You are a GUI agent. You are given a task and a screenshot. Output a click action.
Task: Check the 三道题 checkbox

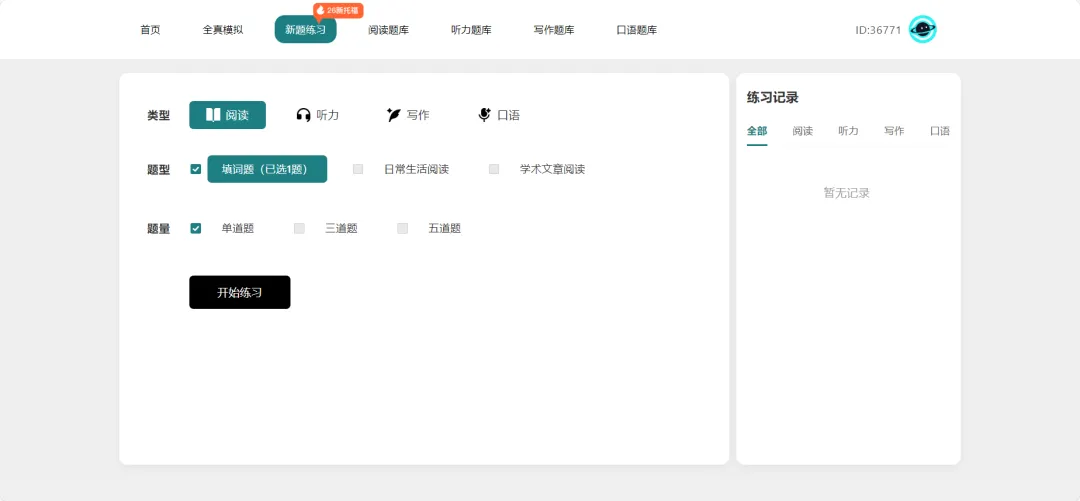click(299, 228)
